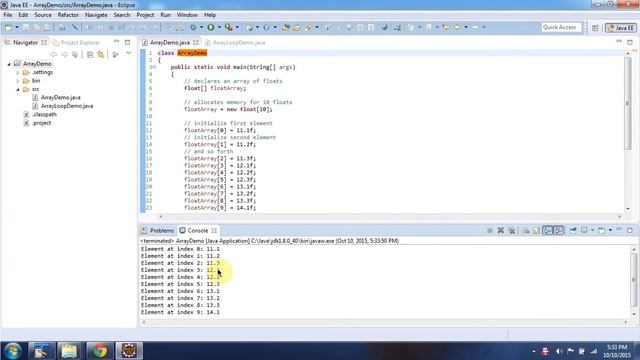The image size is (640, 360).
Task: Expand the .settings folder
Action: point(18,73)
